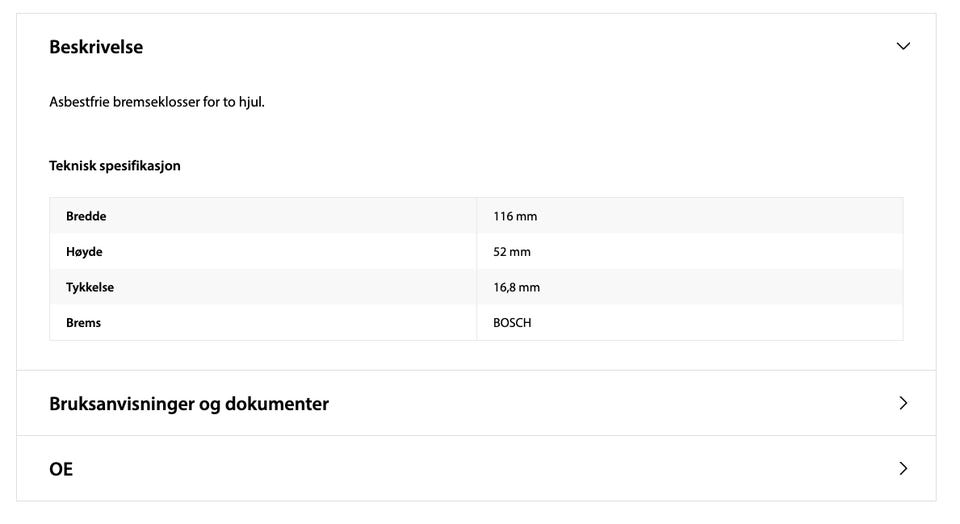Expand Bruksanvisninger og dokumenter chevron arrow

[903, 403]
